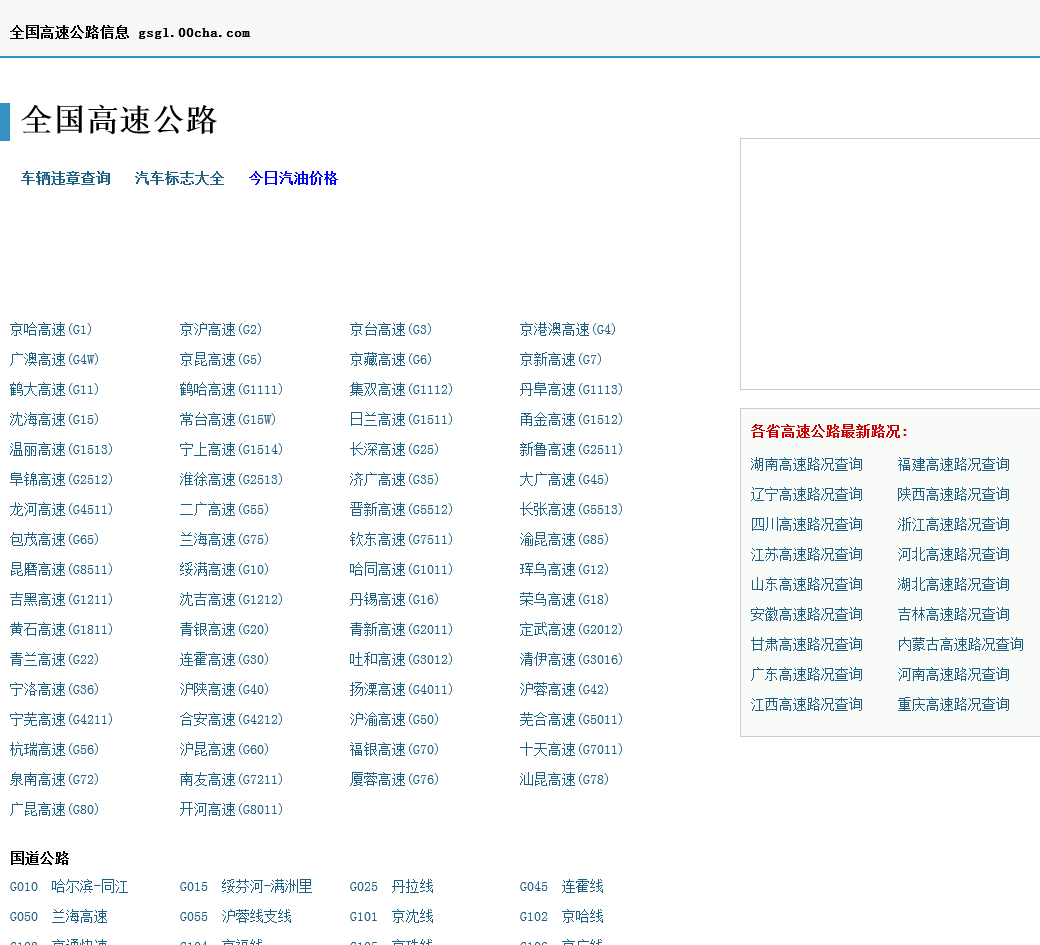Screen dimensions: 1040x945
Task: Go to 鹤哈高速(G1111)
Action: coord(231,389)
